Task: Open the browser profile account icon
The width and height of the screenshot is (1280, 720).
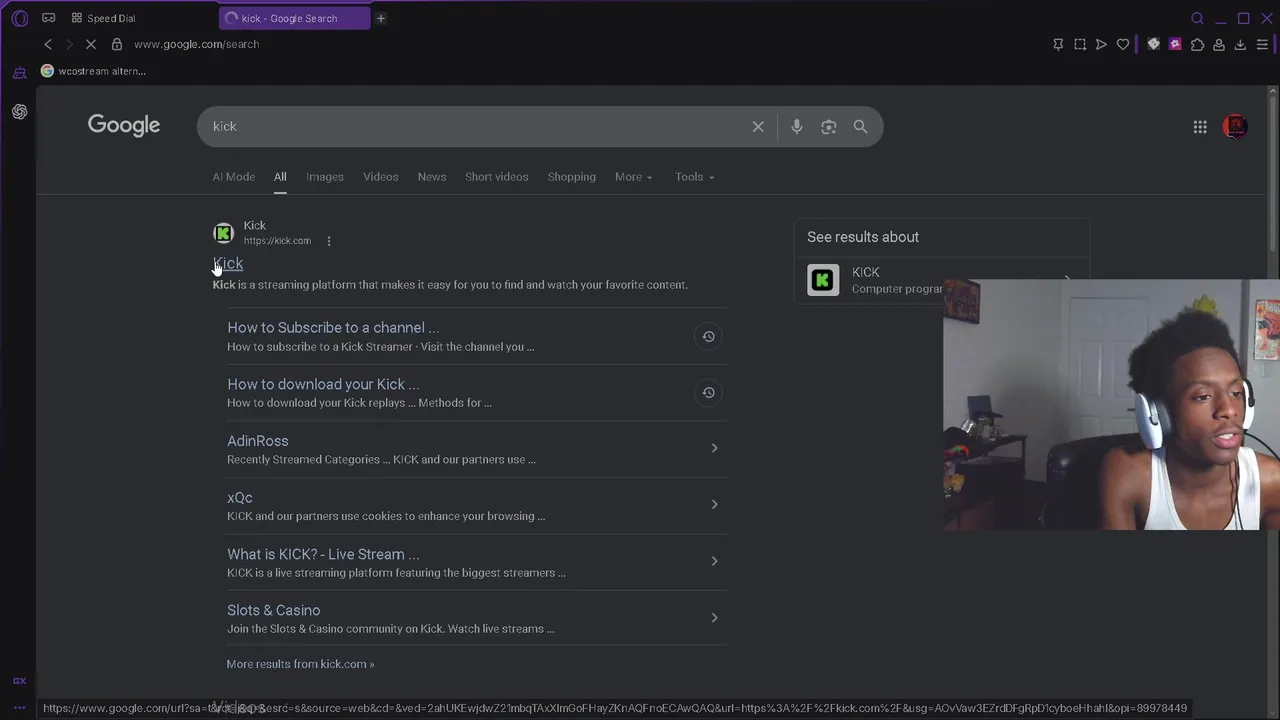Action: point(1219,44)
